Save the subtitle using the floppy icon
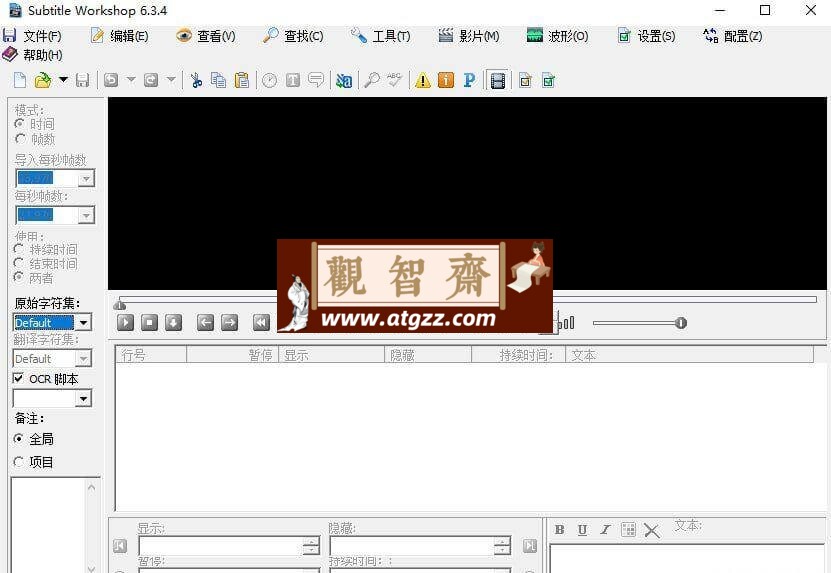The width and height of the screenshot is (831, 573). (82, 81)
